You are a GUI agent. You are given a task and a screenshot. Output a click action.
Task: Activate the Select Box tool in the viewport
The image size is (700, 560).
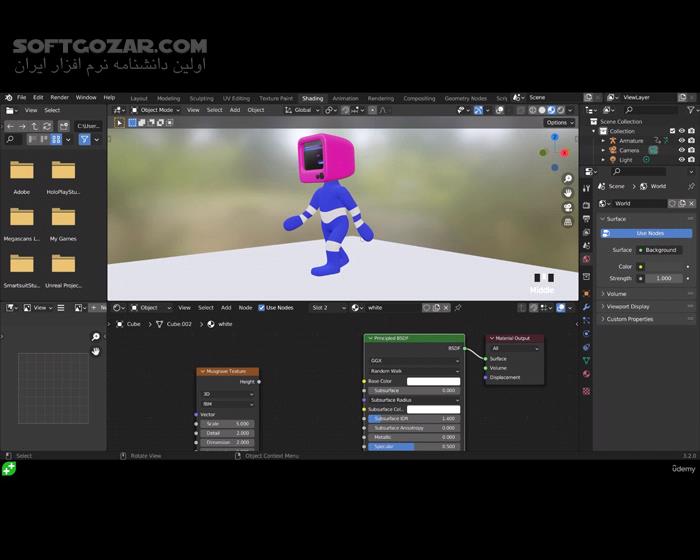click(119, 123)
